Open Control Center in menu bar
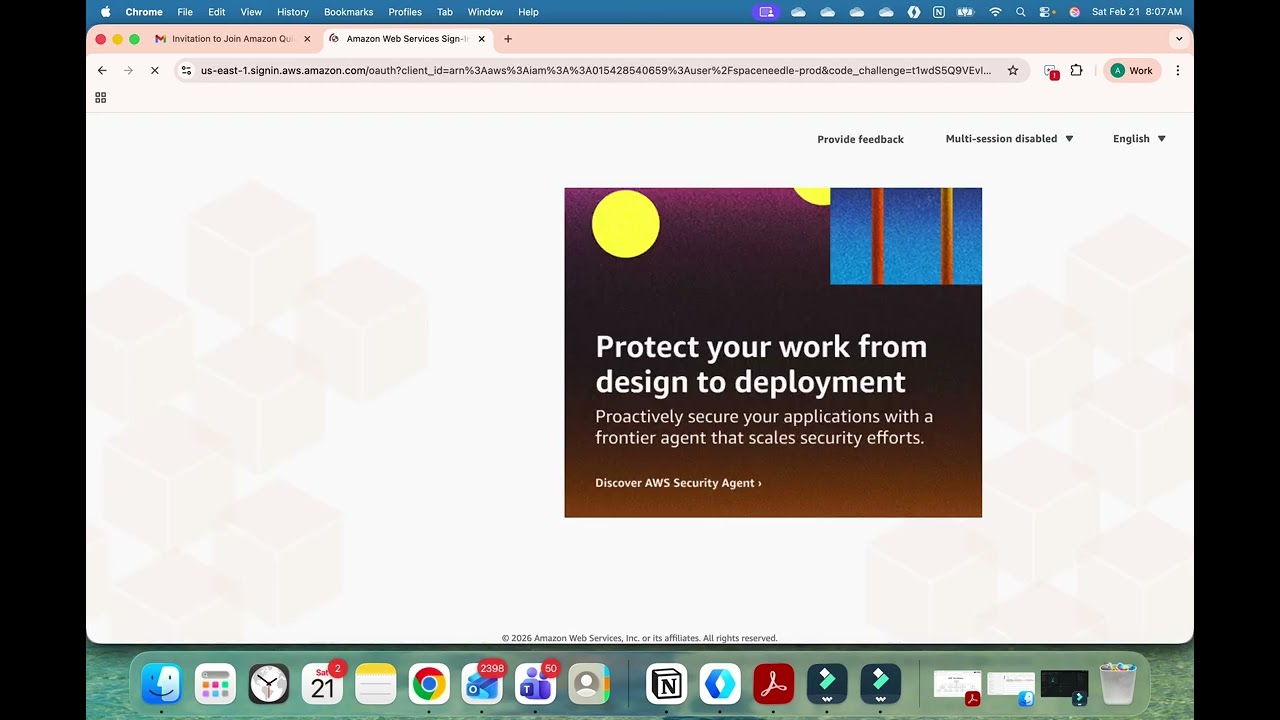Screen dimensions: 1280x720 [1046, 12]
